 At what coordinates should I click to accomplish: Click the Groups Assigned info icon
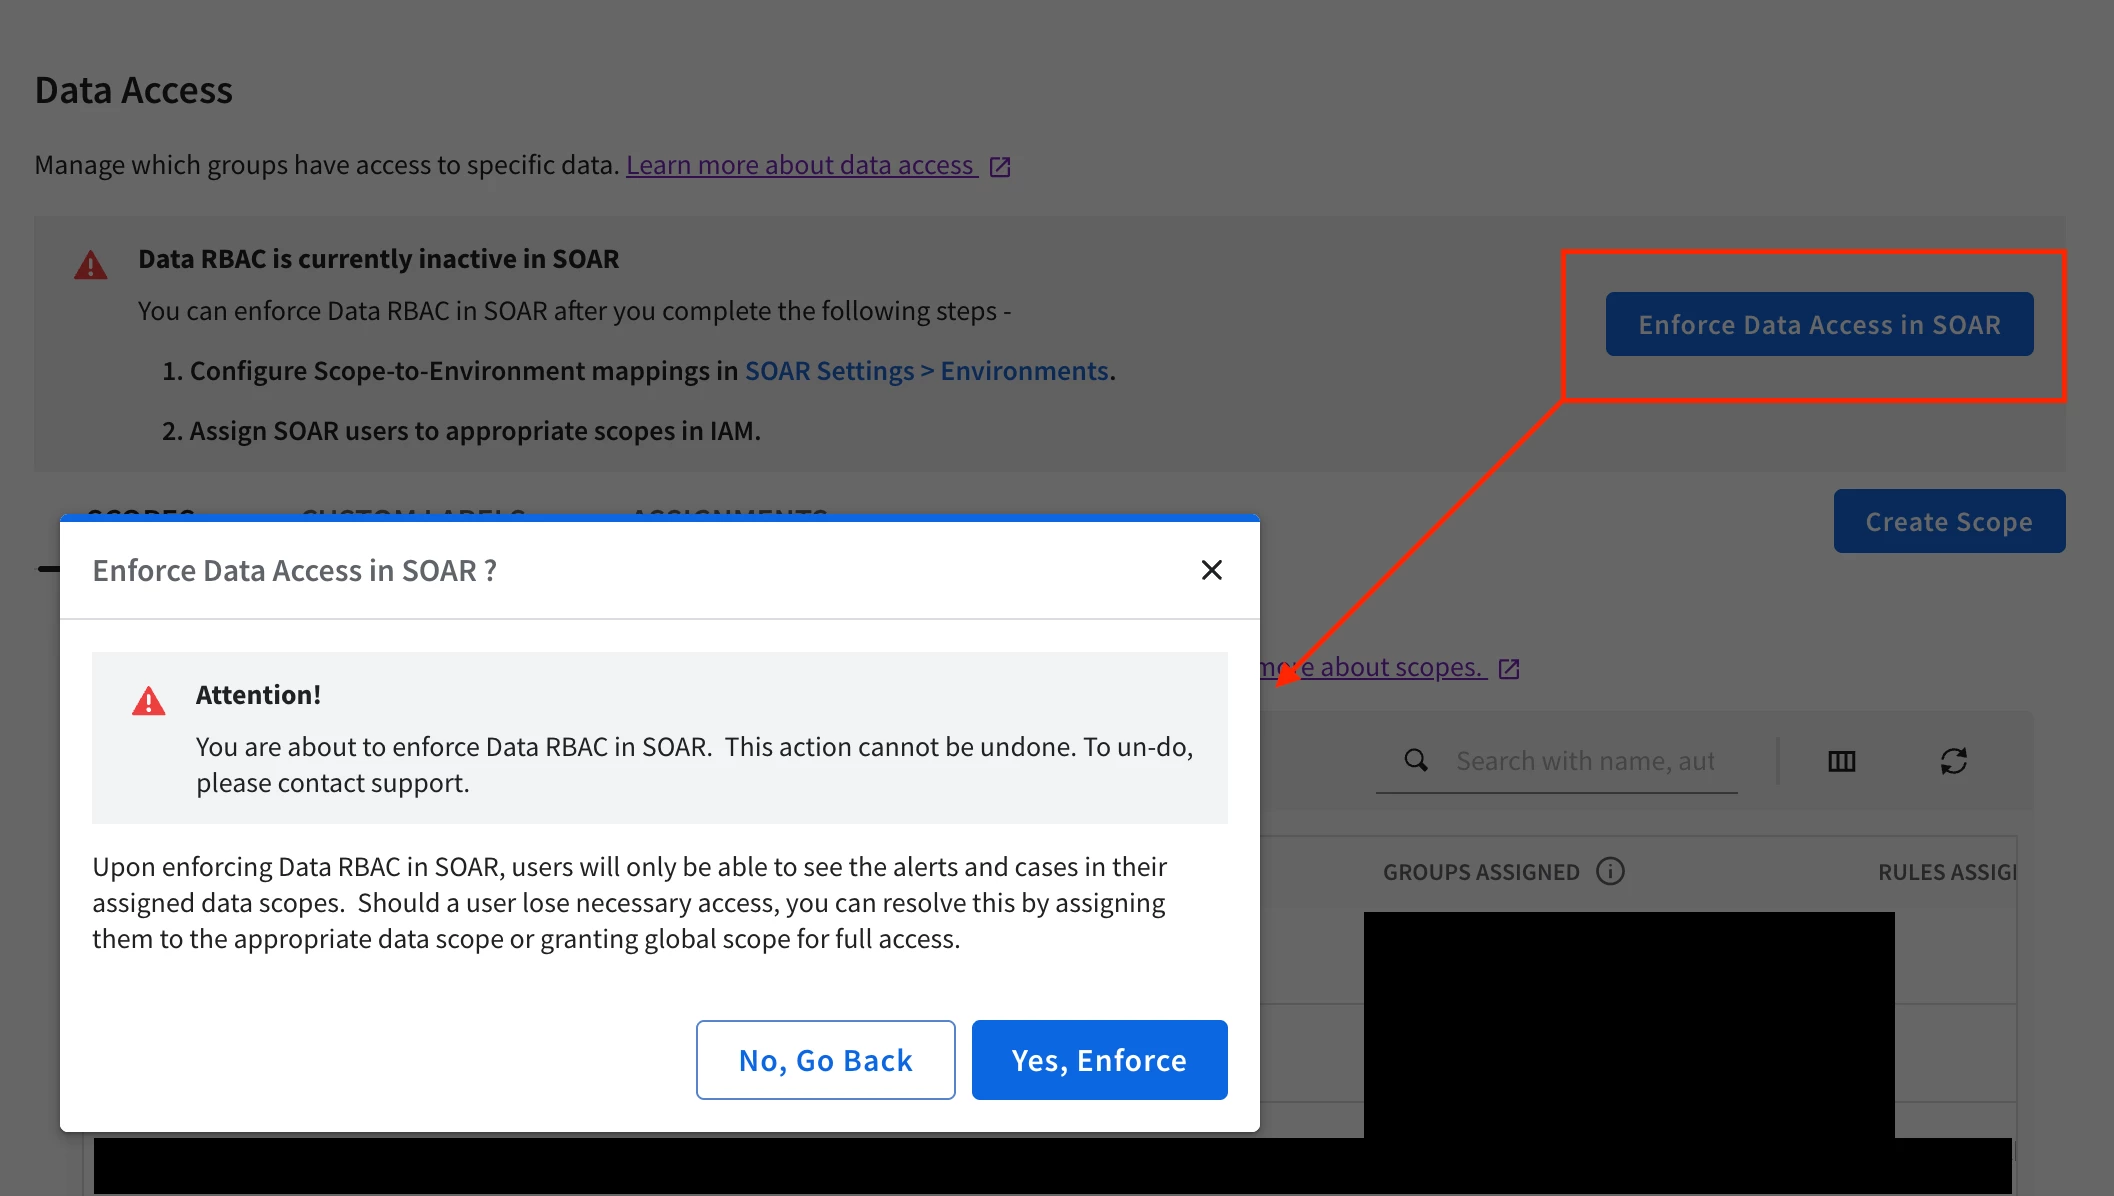click(x=1610, y=872)
